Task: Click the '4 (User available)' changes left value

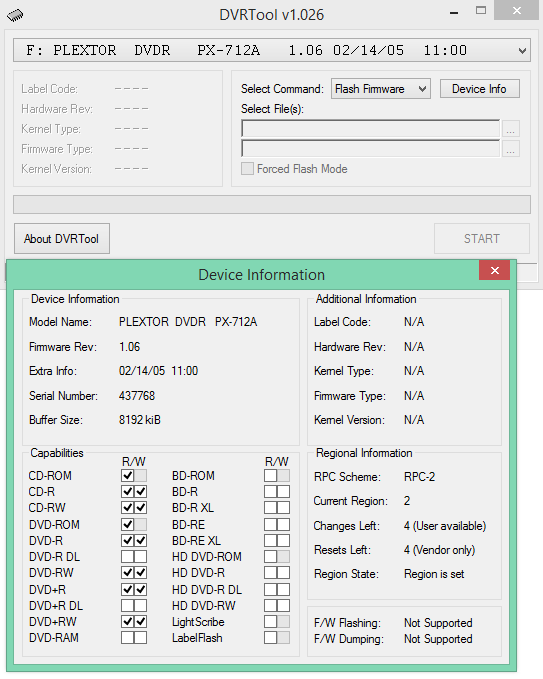Action: (445, 526)
